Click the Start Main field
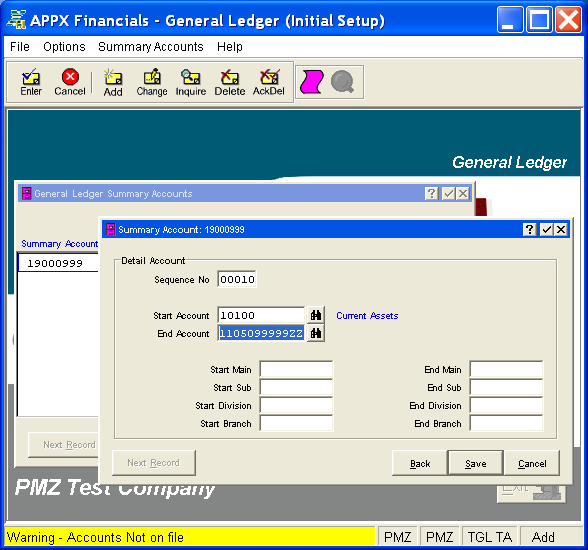 [296, 369]
